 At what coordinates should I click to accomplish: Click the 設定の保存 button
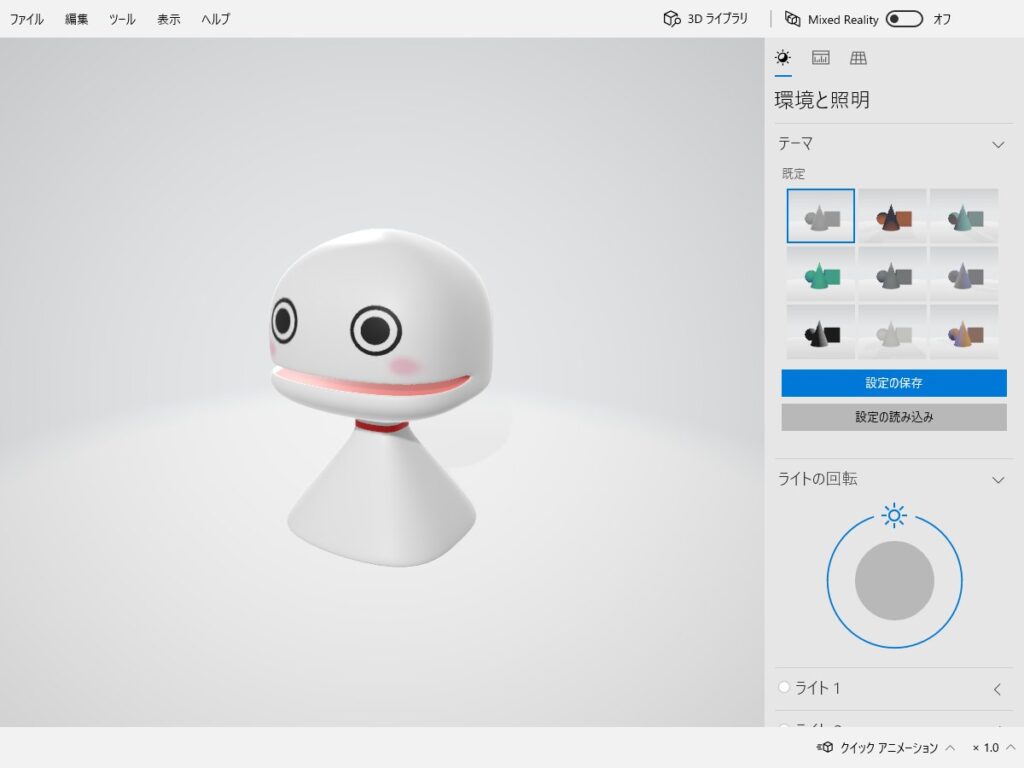click(894, 383)
